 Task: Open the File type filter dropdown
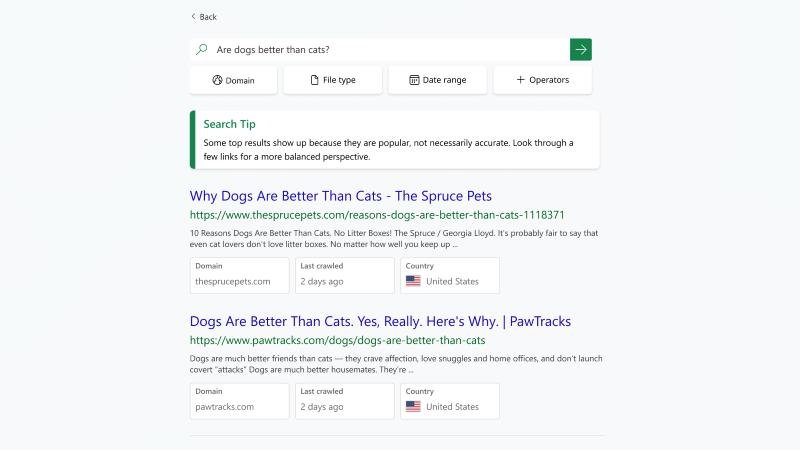332,80
